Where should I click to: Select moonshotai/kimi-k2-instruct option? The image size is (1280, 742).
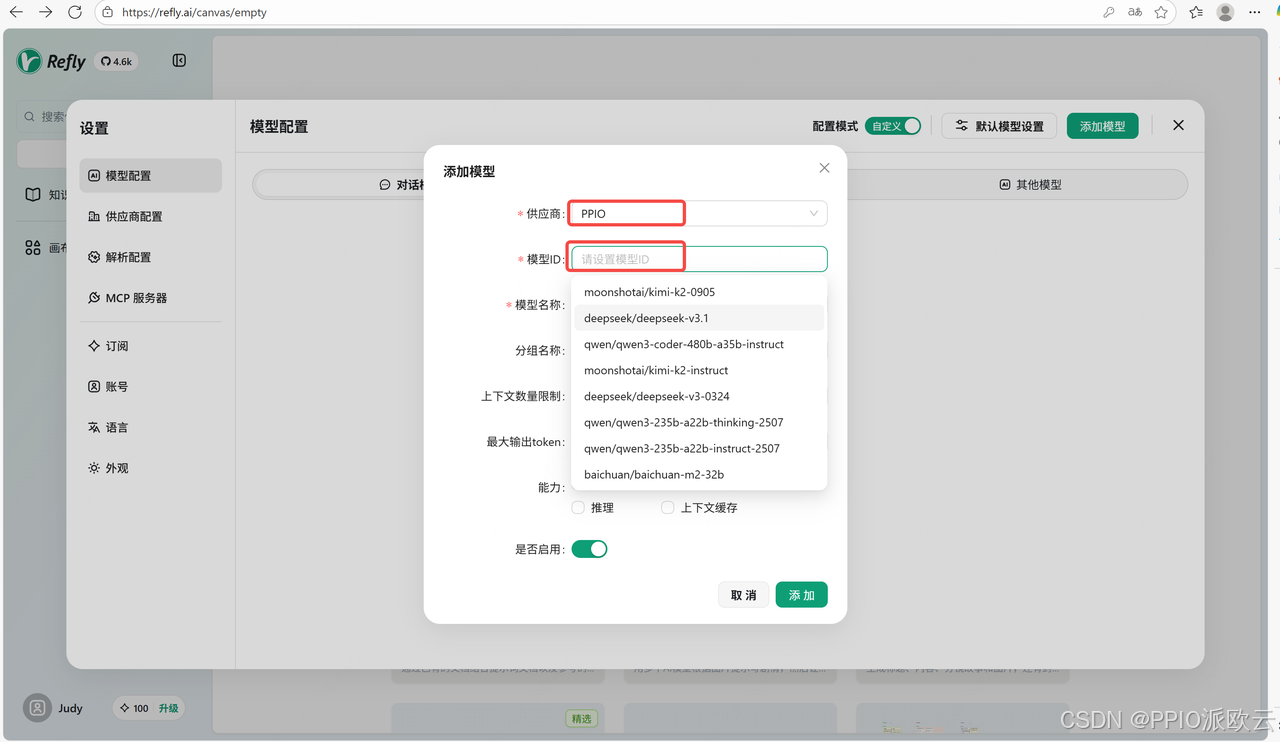pyautogui.click(x=699, y=370)
